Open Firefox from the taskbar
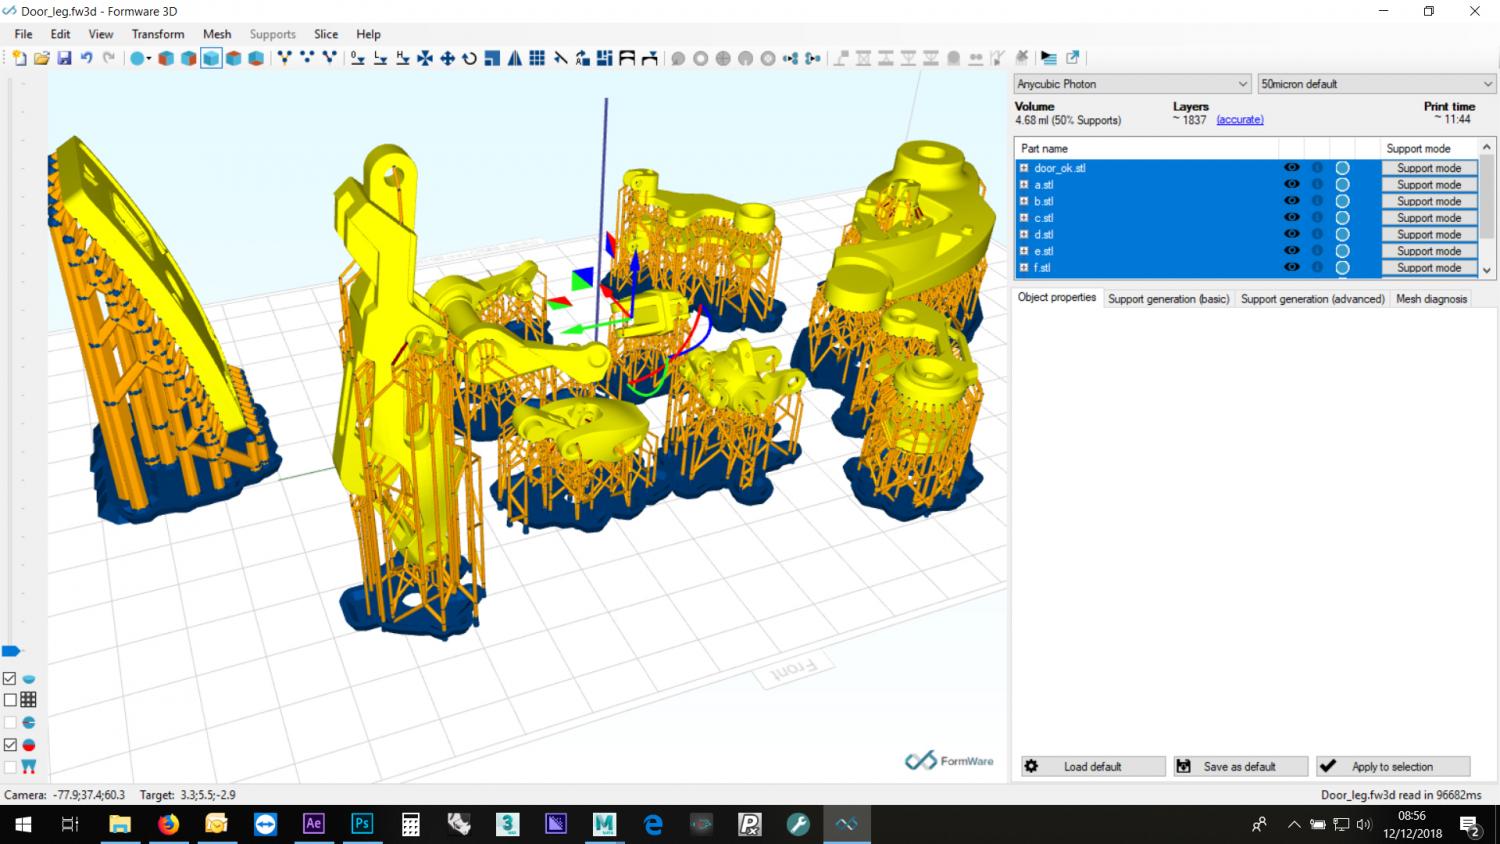Screen dimensions: 1500x844 (168, 824)
